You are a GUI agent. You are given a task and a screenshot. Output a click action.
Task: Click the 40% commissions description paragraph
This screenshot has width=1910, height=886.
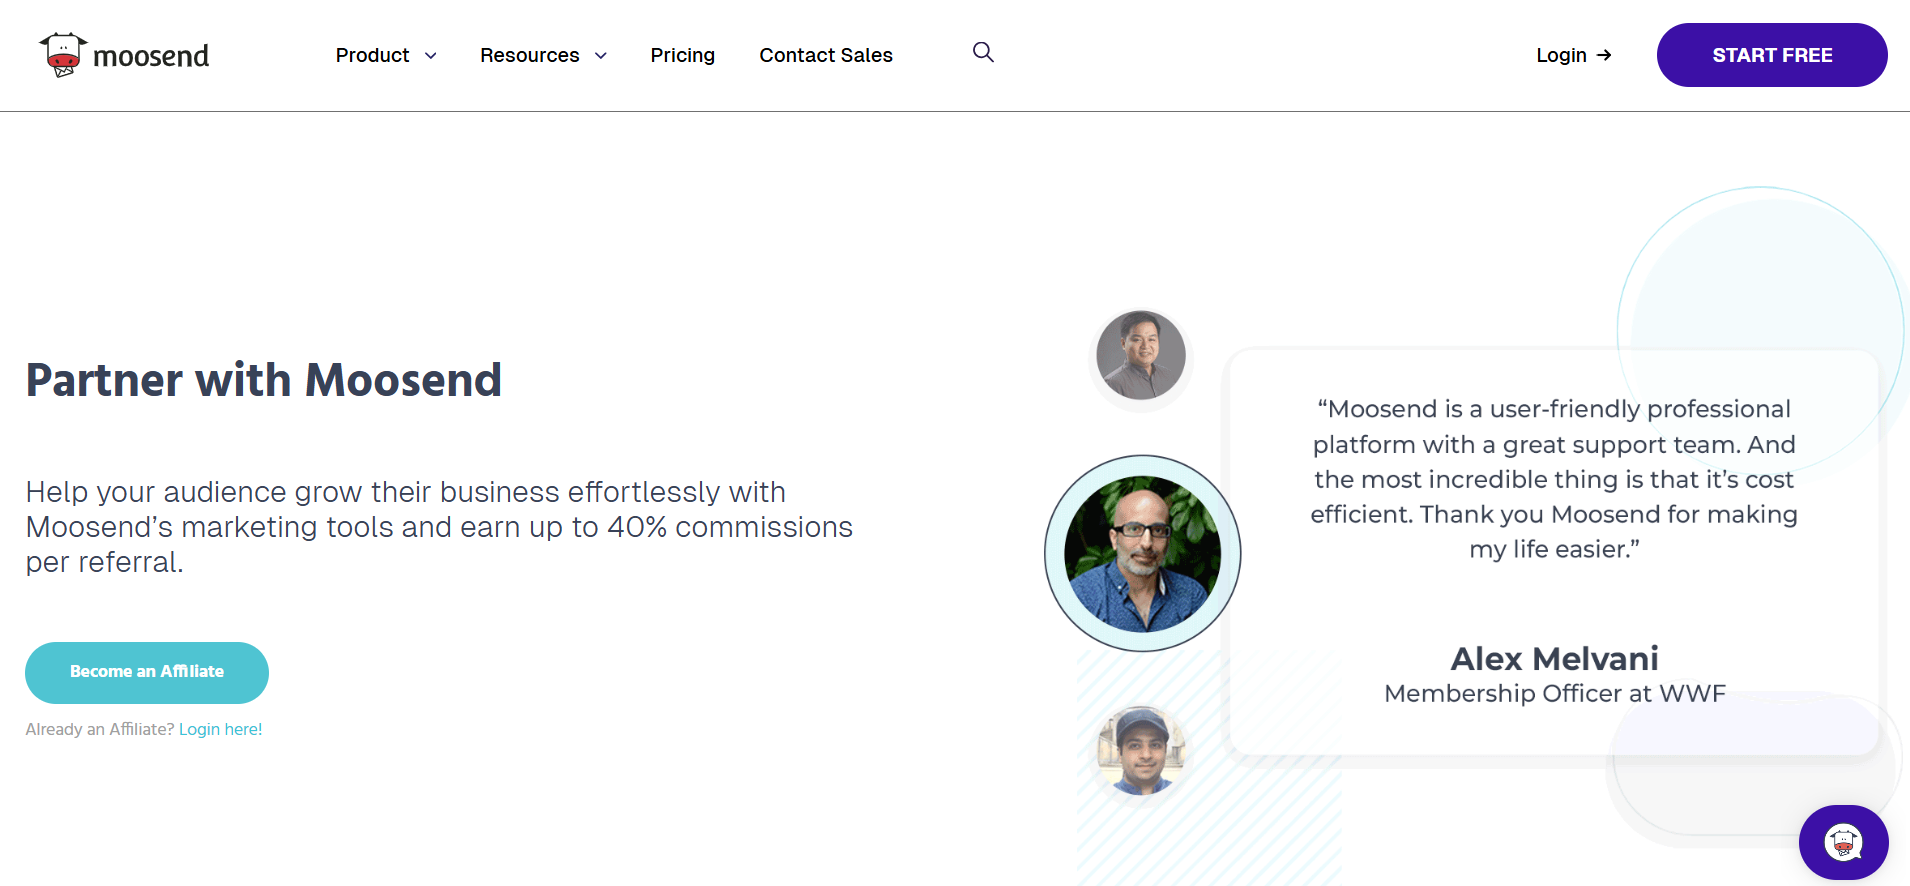pos(439,527)
